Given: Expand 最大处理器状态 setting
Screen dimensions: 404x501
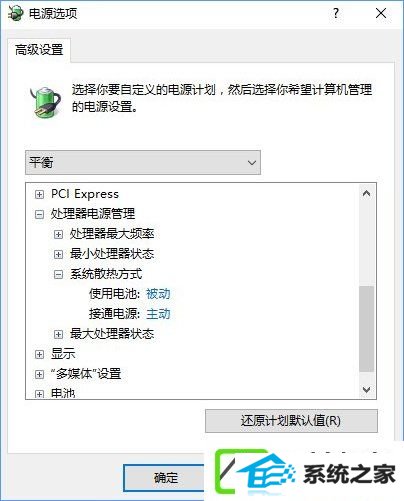Looking at the screenshot, I should click(58, 334).
